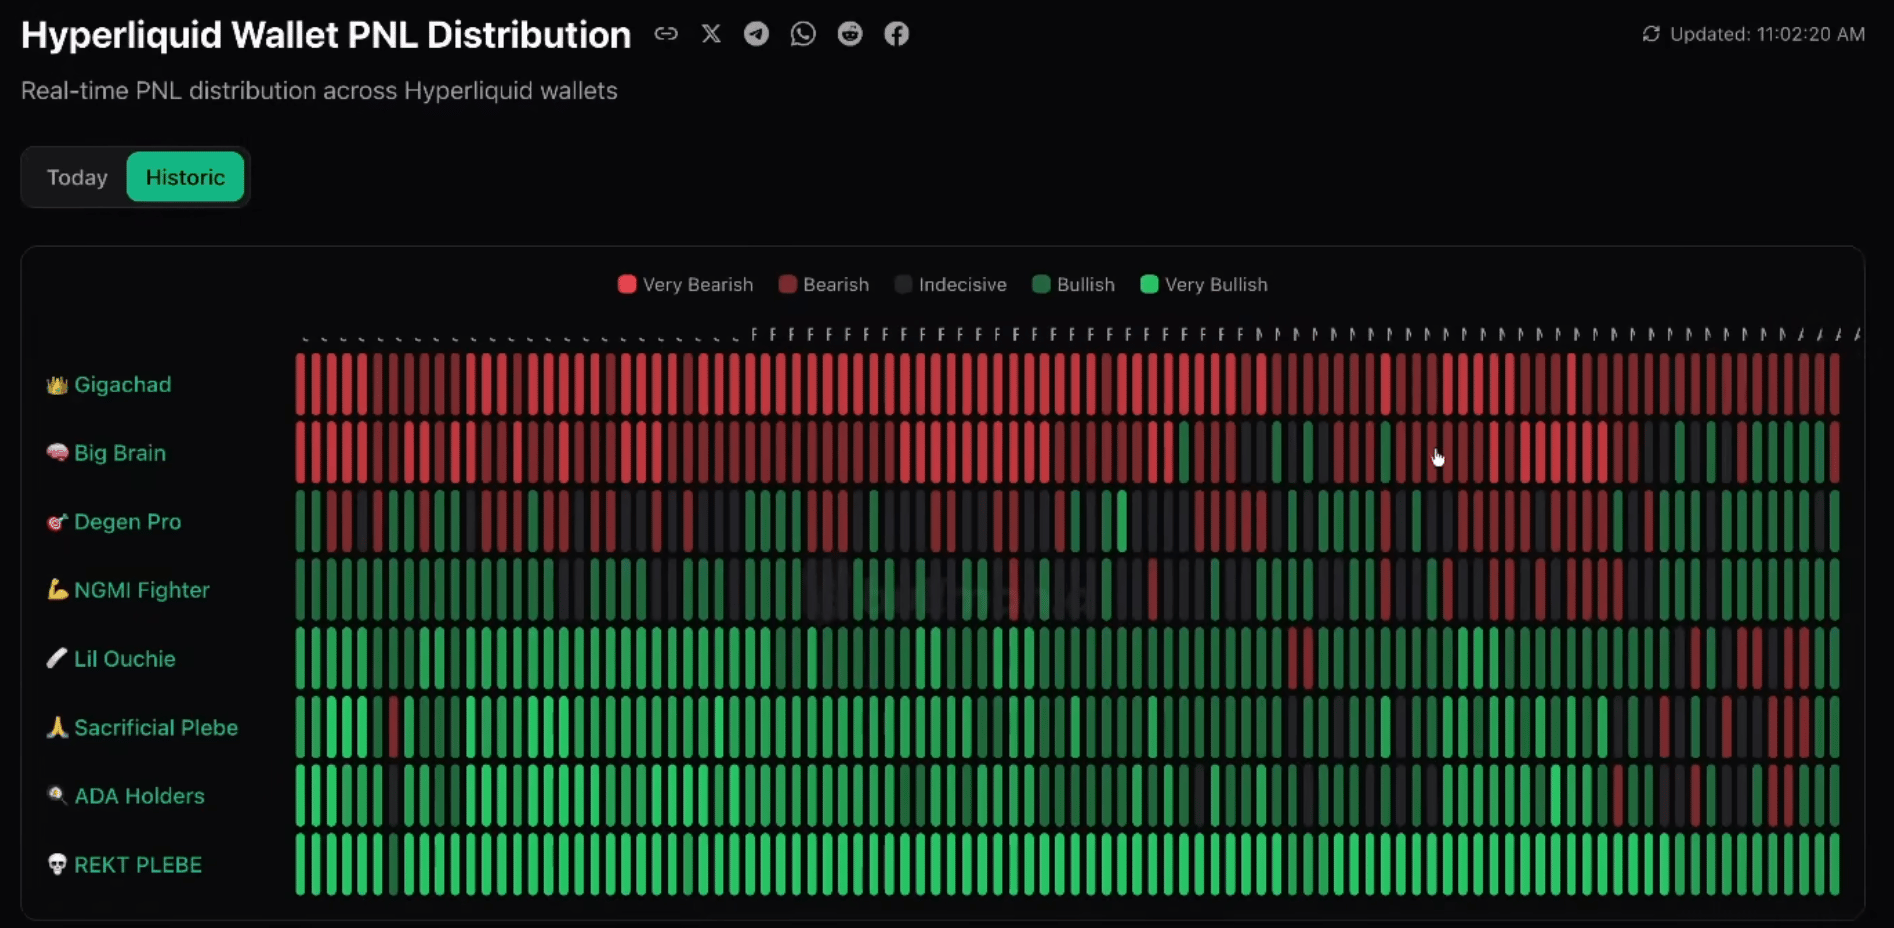Click the Lil Ouchie row label

125,659
